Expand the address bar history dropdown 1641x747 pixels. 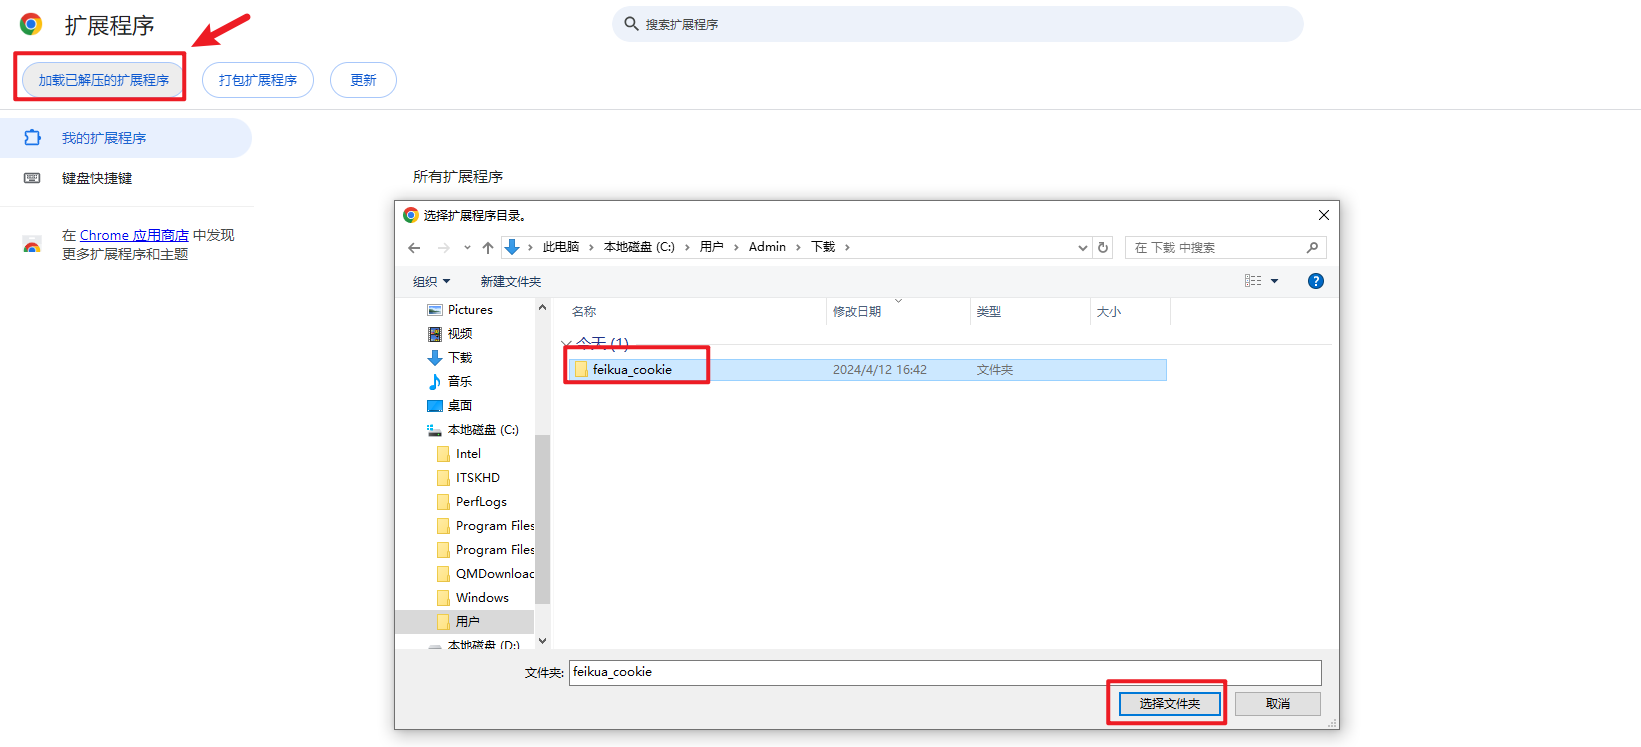point(1083,247)
